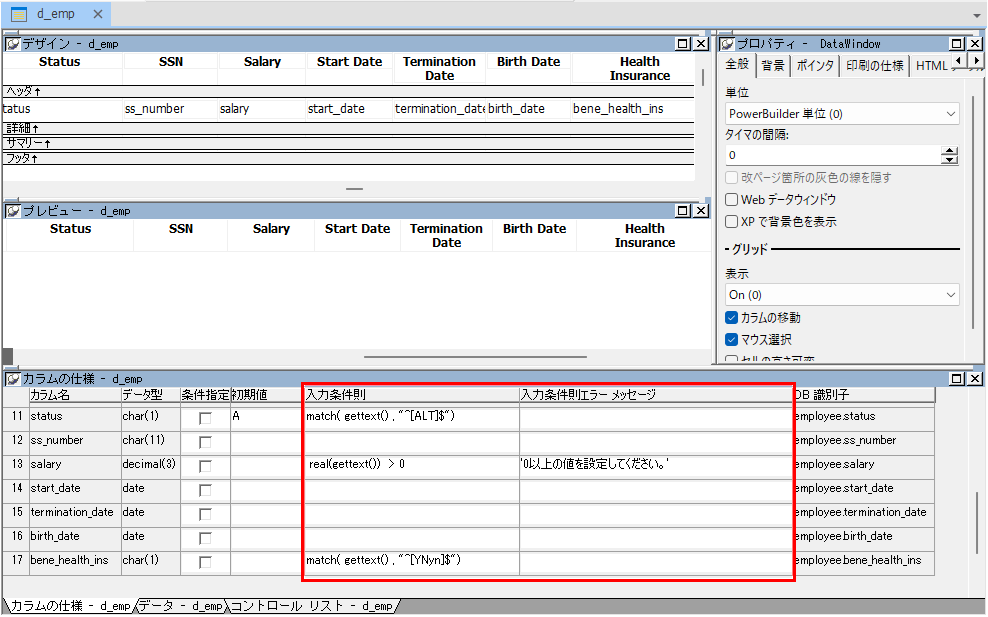Click the フッタ band bar in design

coord(348,159)
